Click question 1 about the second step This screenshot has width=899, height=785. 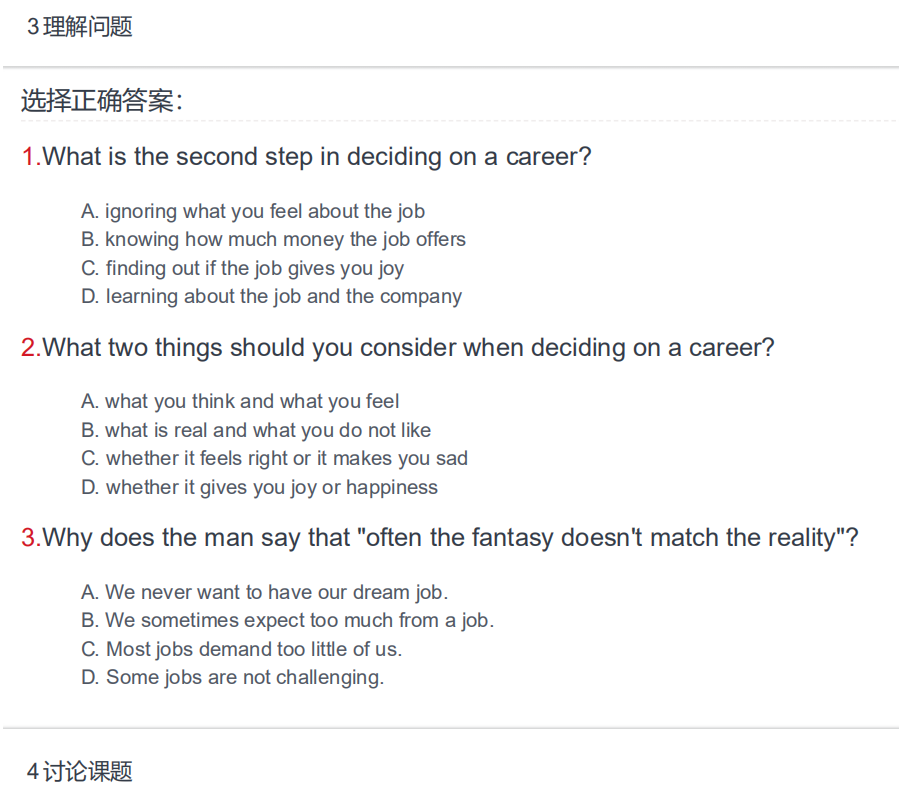306,157
